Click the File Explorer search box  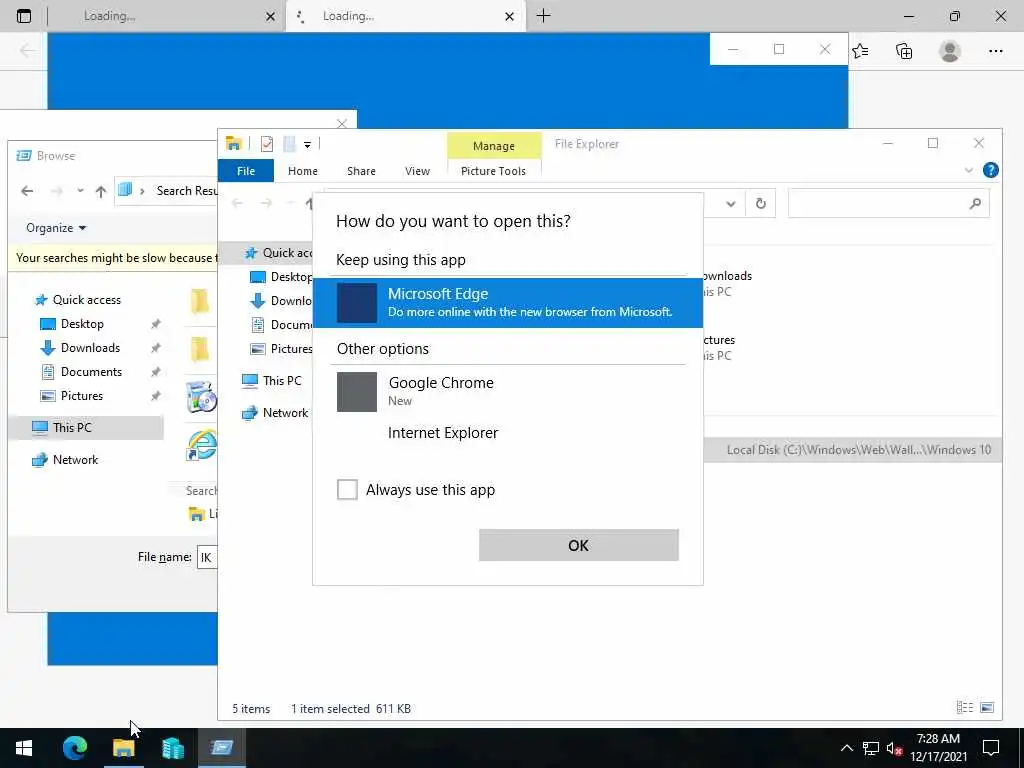tap(888, 203)
